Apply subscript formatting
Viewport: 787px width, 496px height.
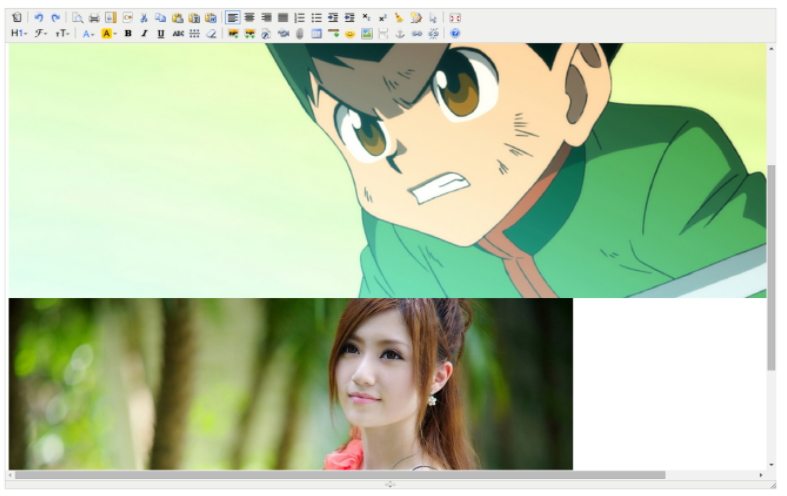[366, 18]
